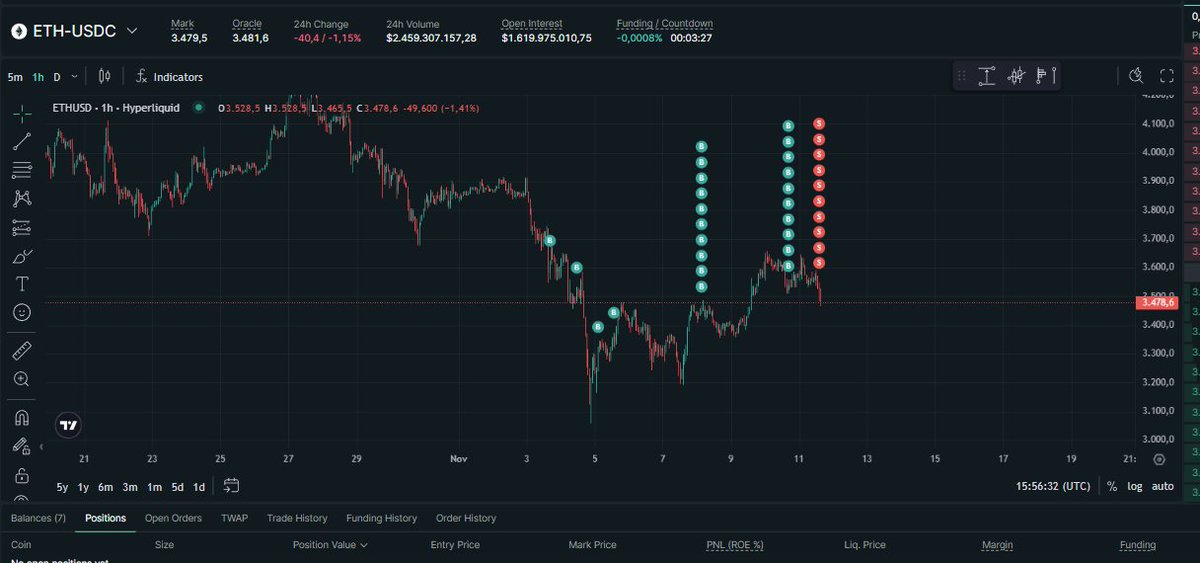Click the top red S sell marker near 4.100

[819, 123]
